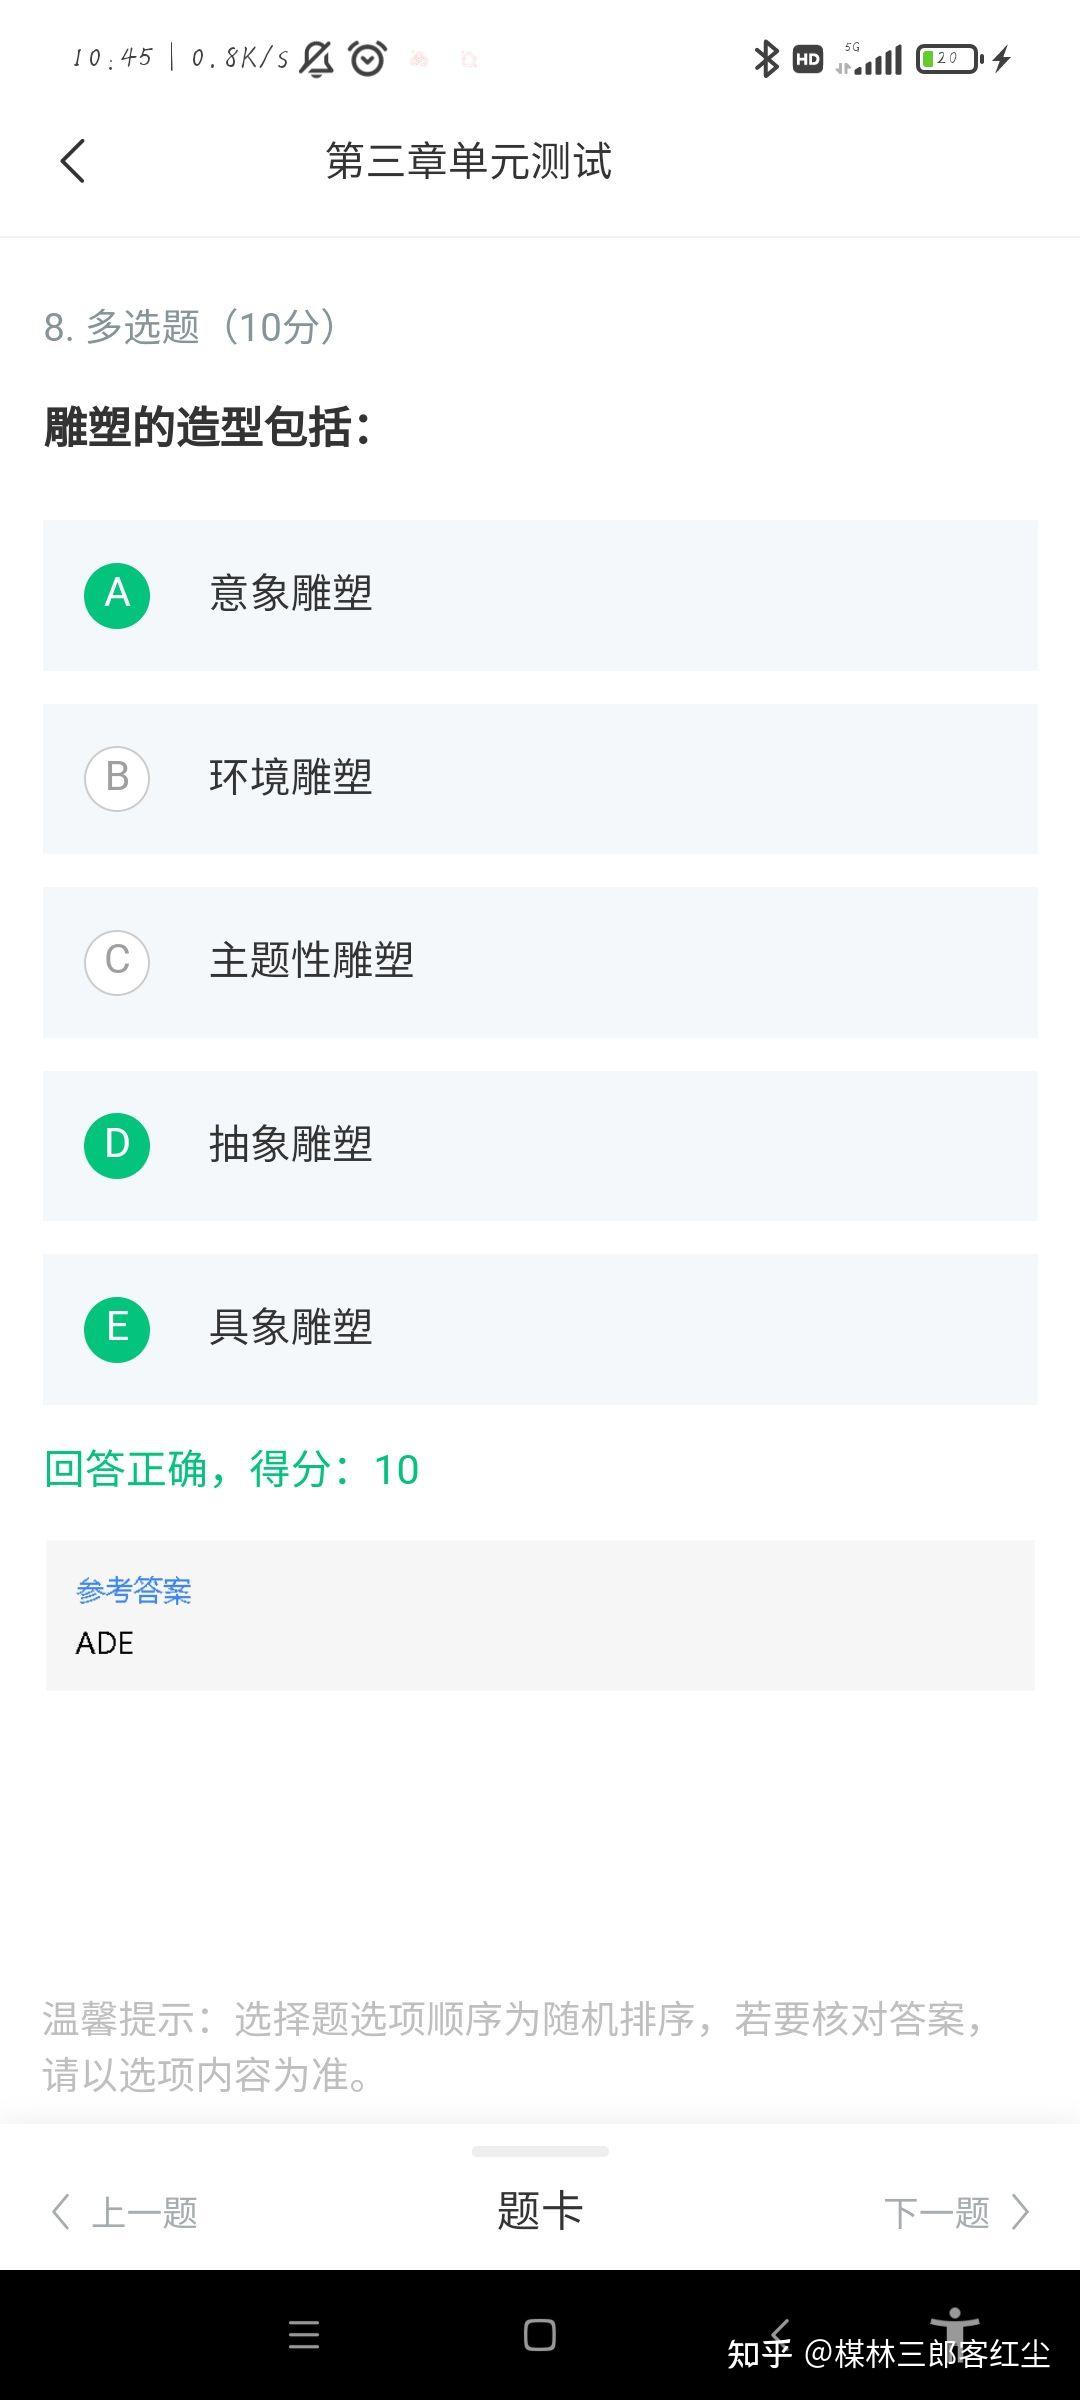Open the 题卡 answer card
The width and height of the screenshot is (1080, 2400).
pyautogui.click(x=540, y=2211)
